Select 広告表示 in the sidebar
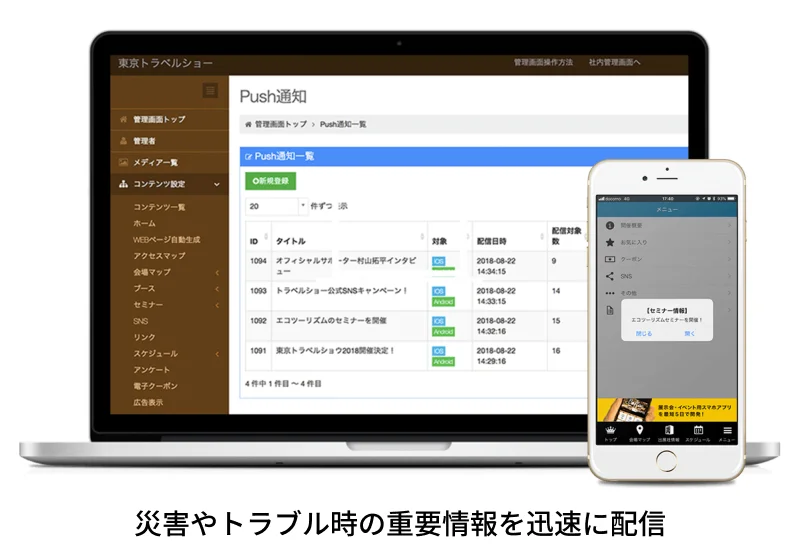Viewport: 800px width, 546px height. point(148,402)
